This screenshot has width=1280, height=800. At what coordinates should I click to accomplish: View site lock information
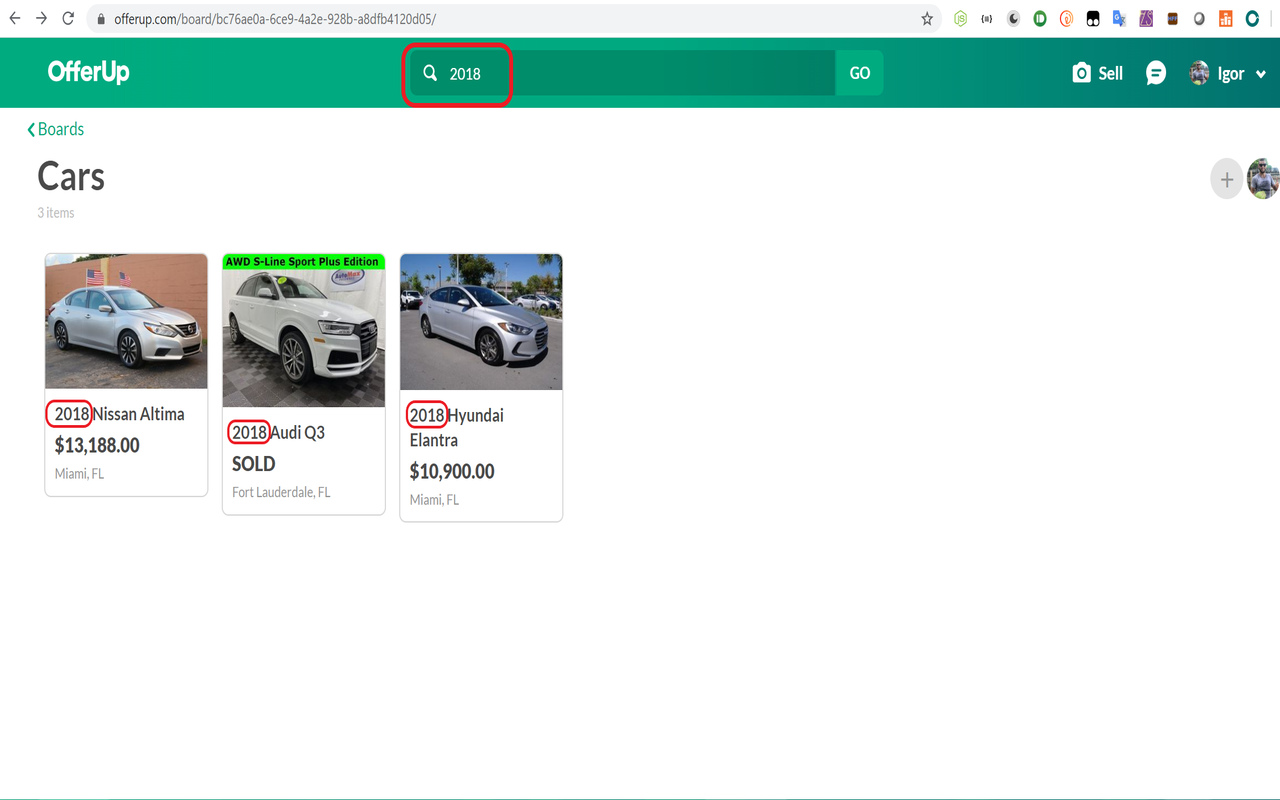pyautogui.click(x=101, y=19)
